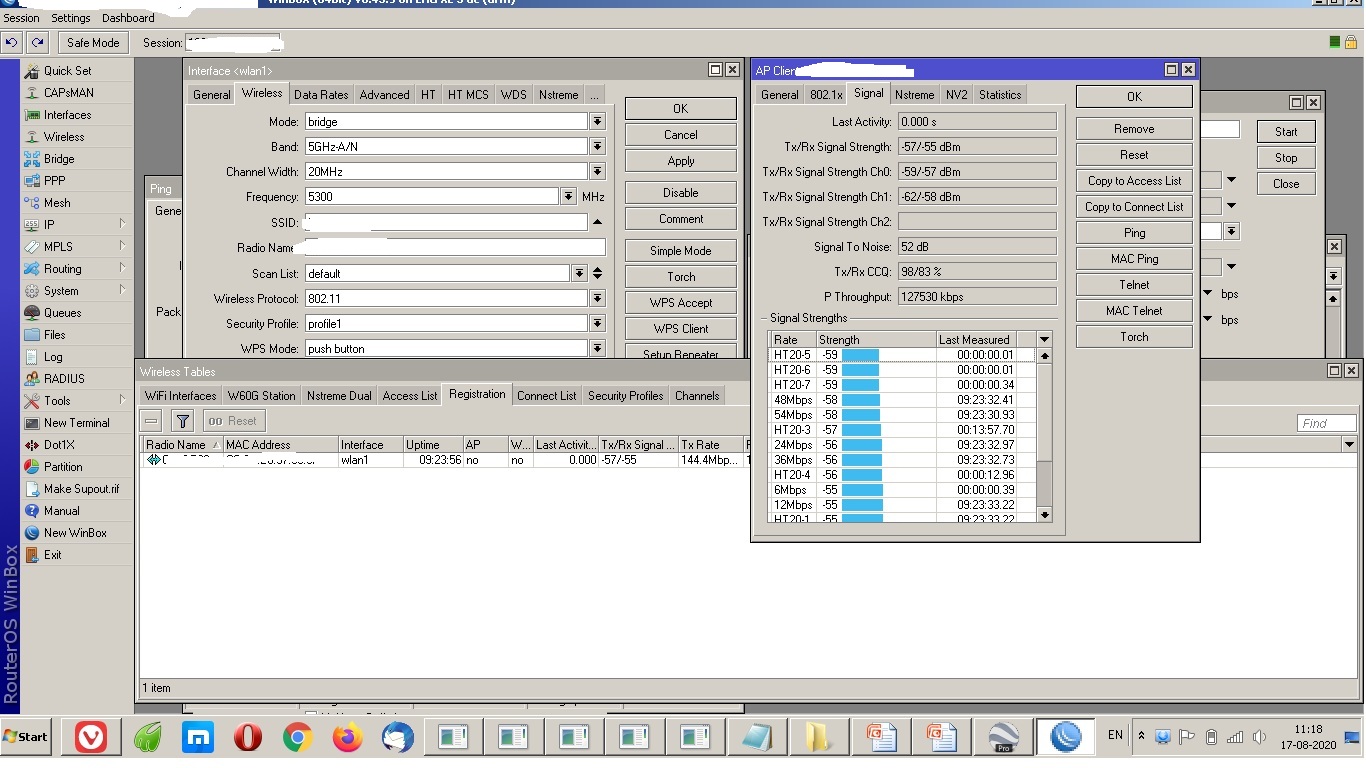
Task: Click the Frequency input field
Action: pos(432,197)
